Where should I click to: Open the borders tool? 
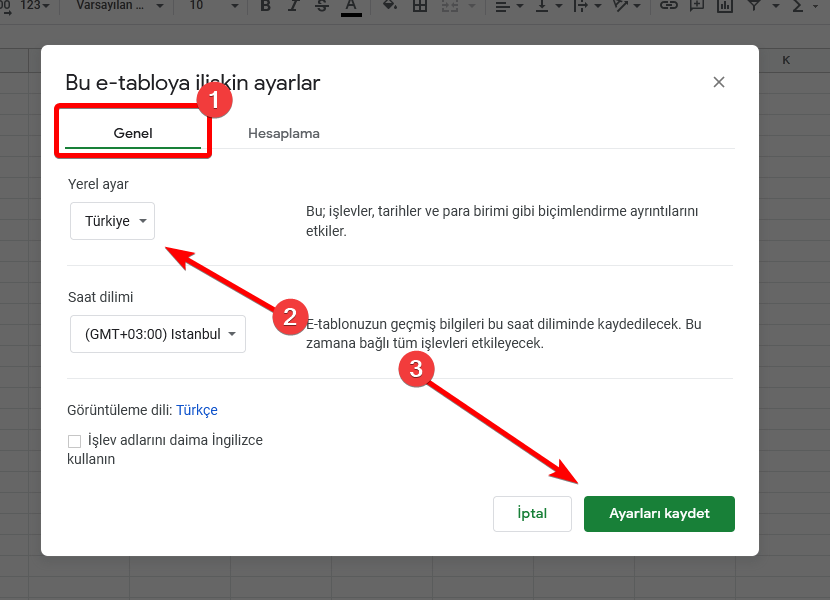420,6
